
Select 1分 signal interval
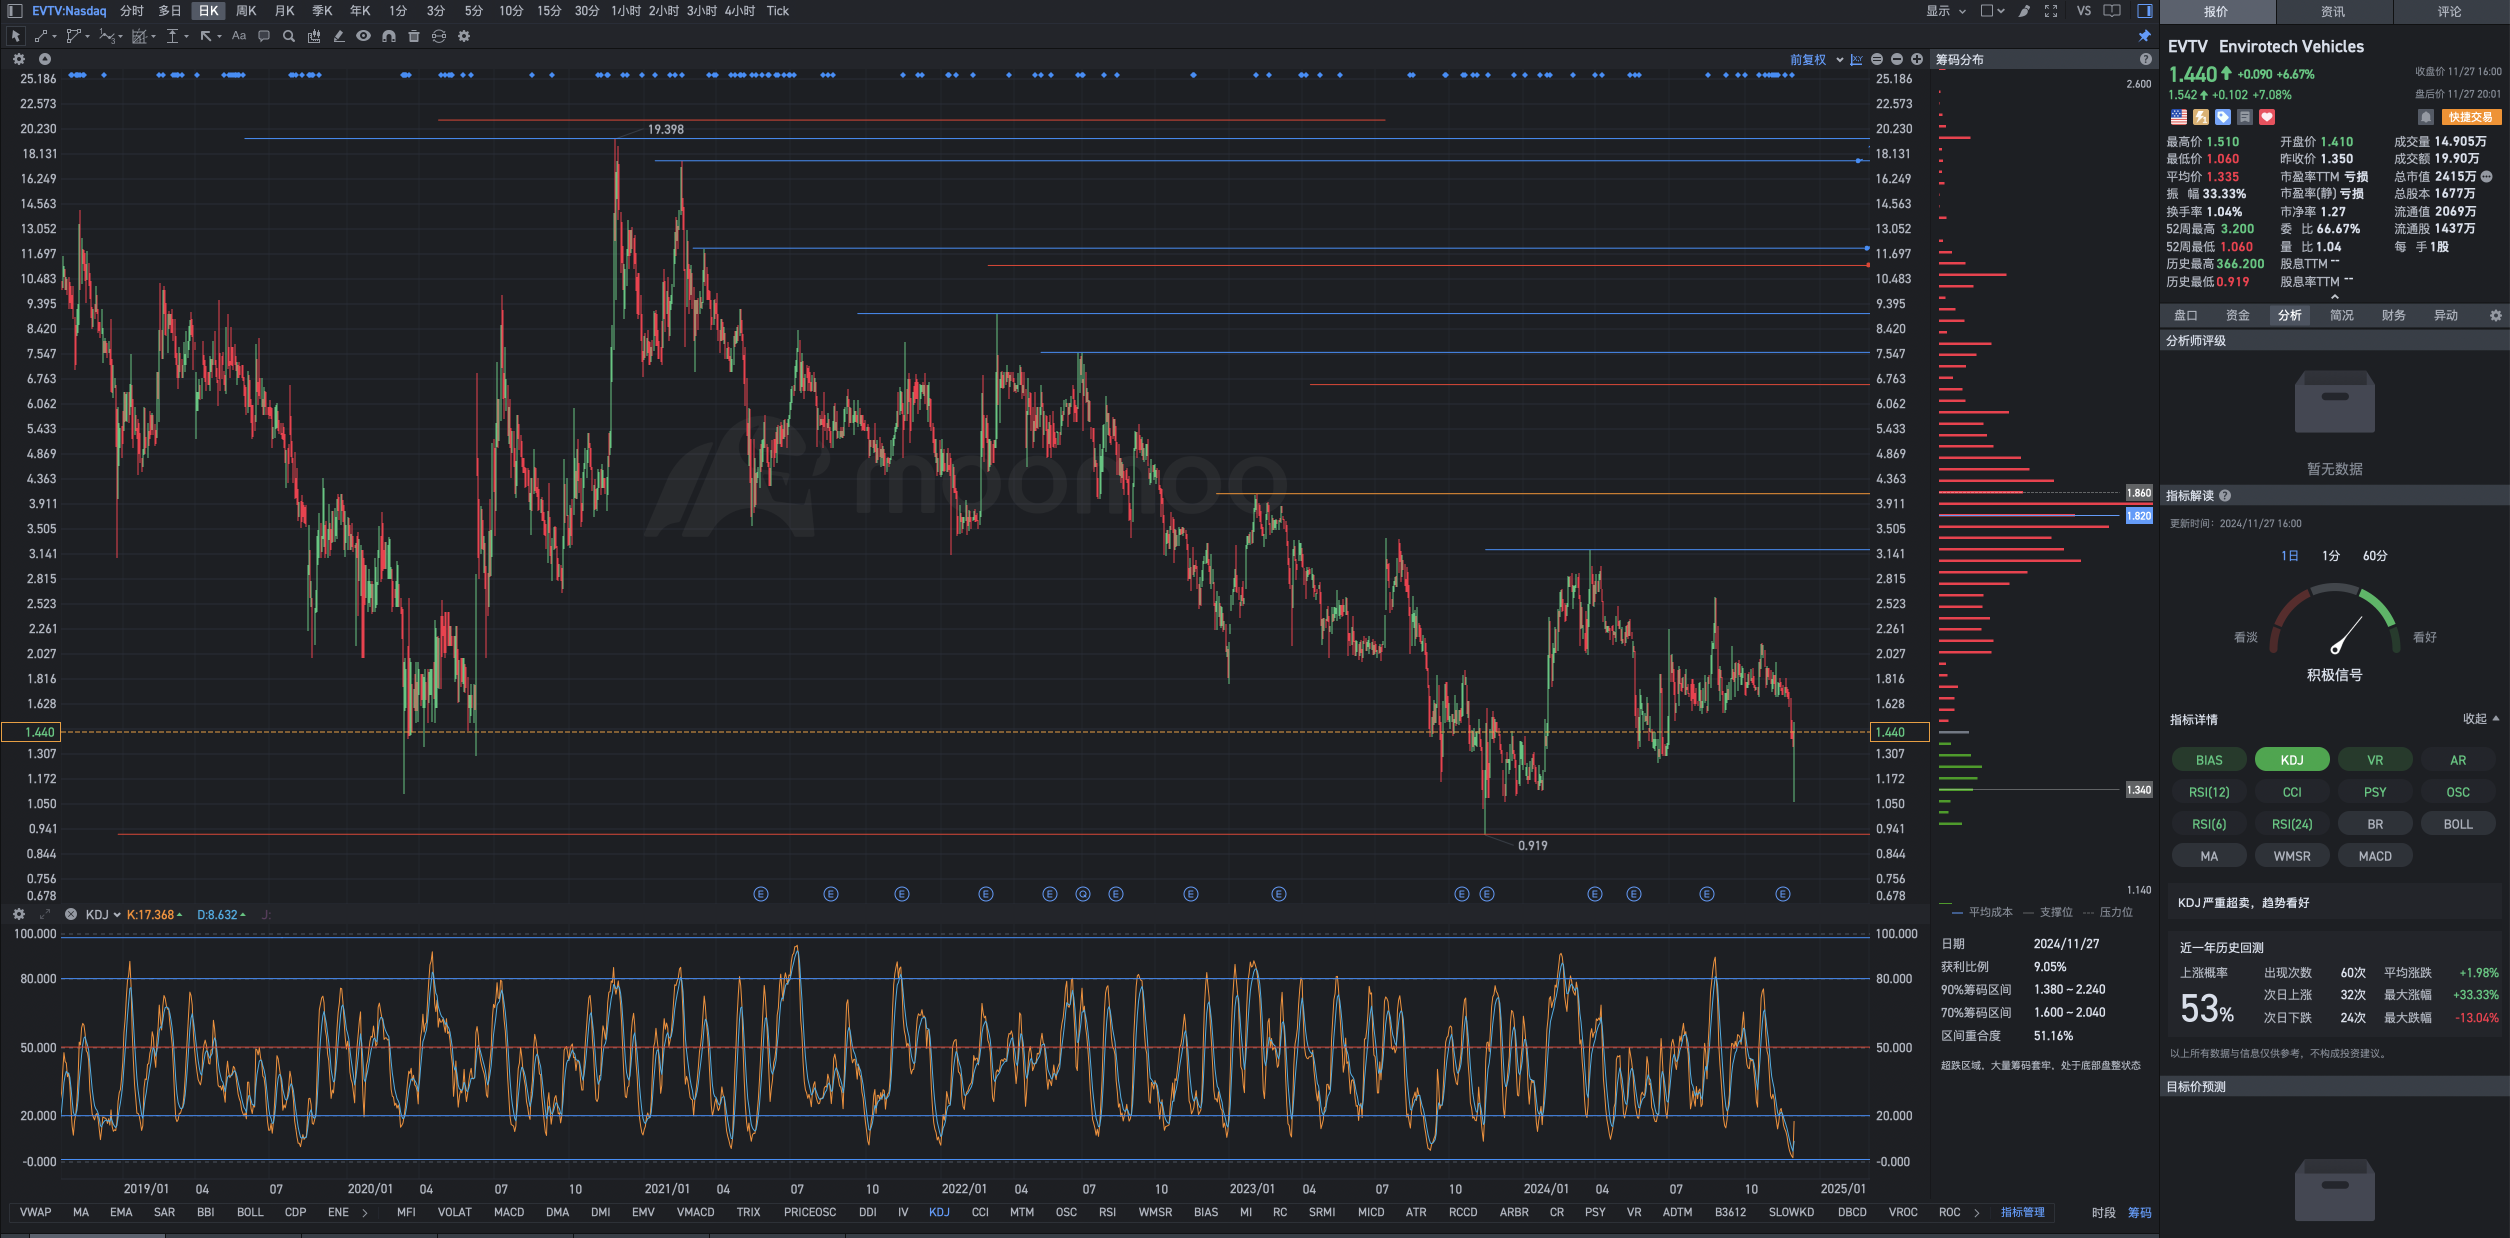pos(2331,556)
